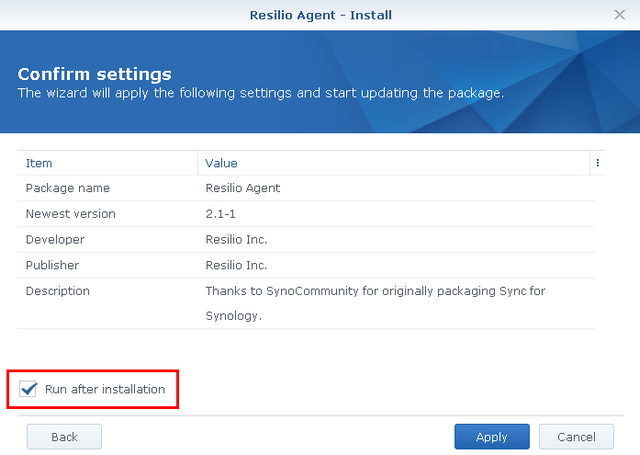This screenshot has height=455, width=640.
Task: Cancel the installation wizard
Action: click(576, 437)
